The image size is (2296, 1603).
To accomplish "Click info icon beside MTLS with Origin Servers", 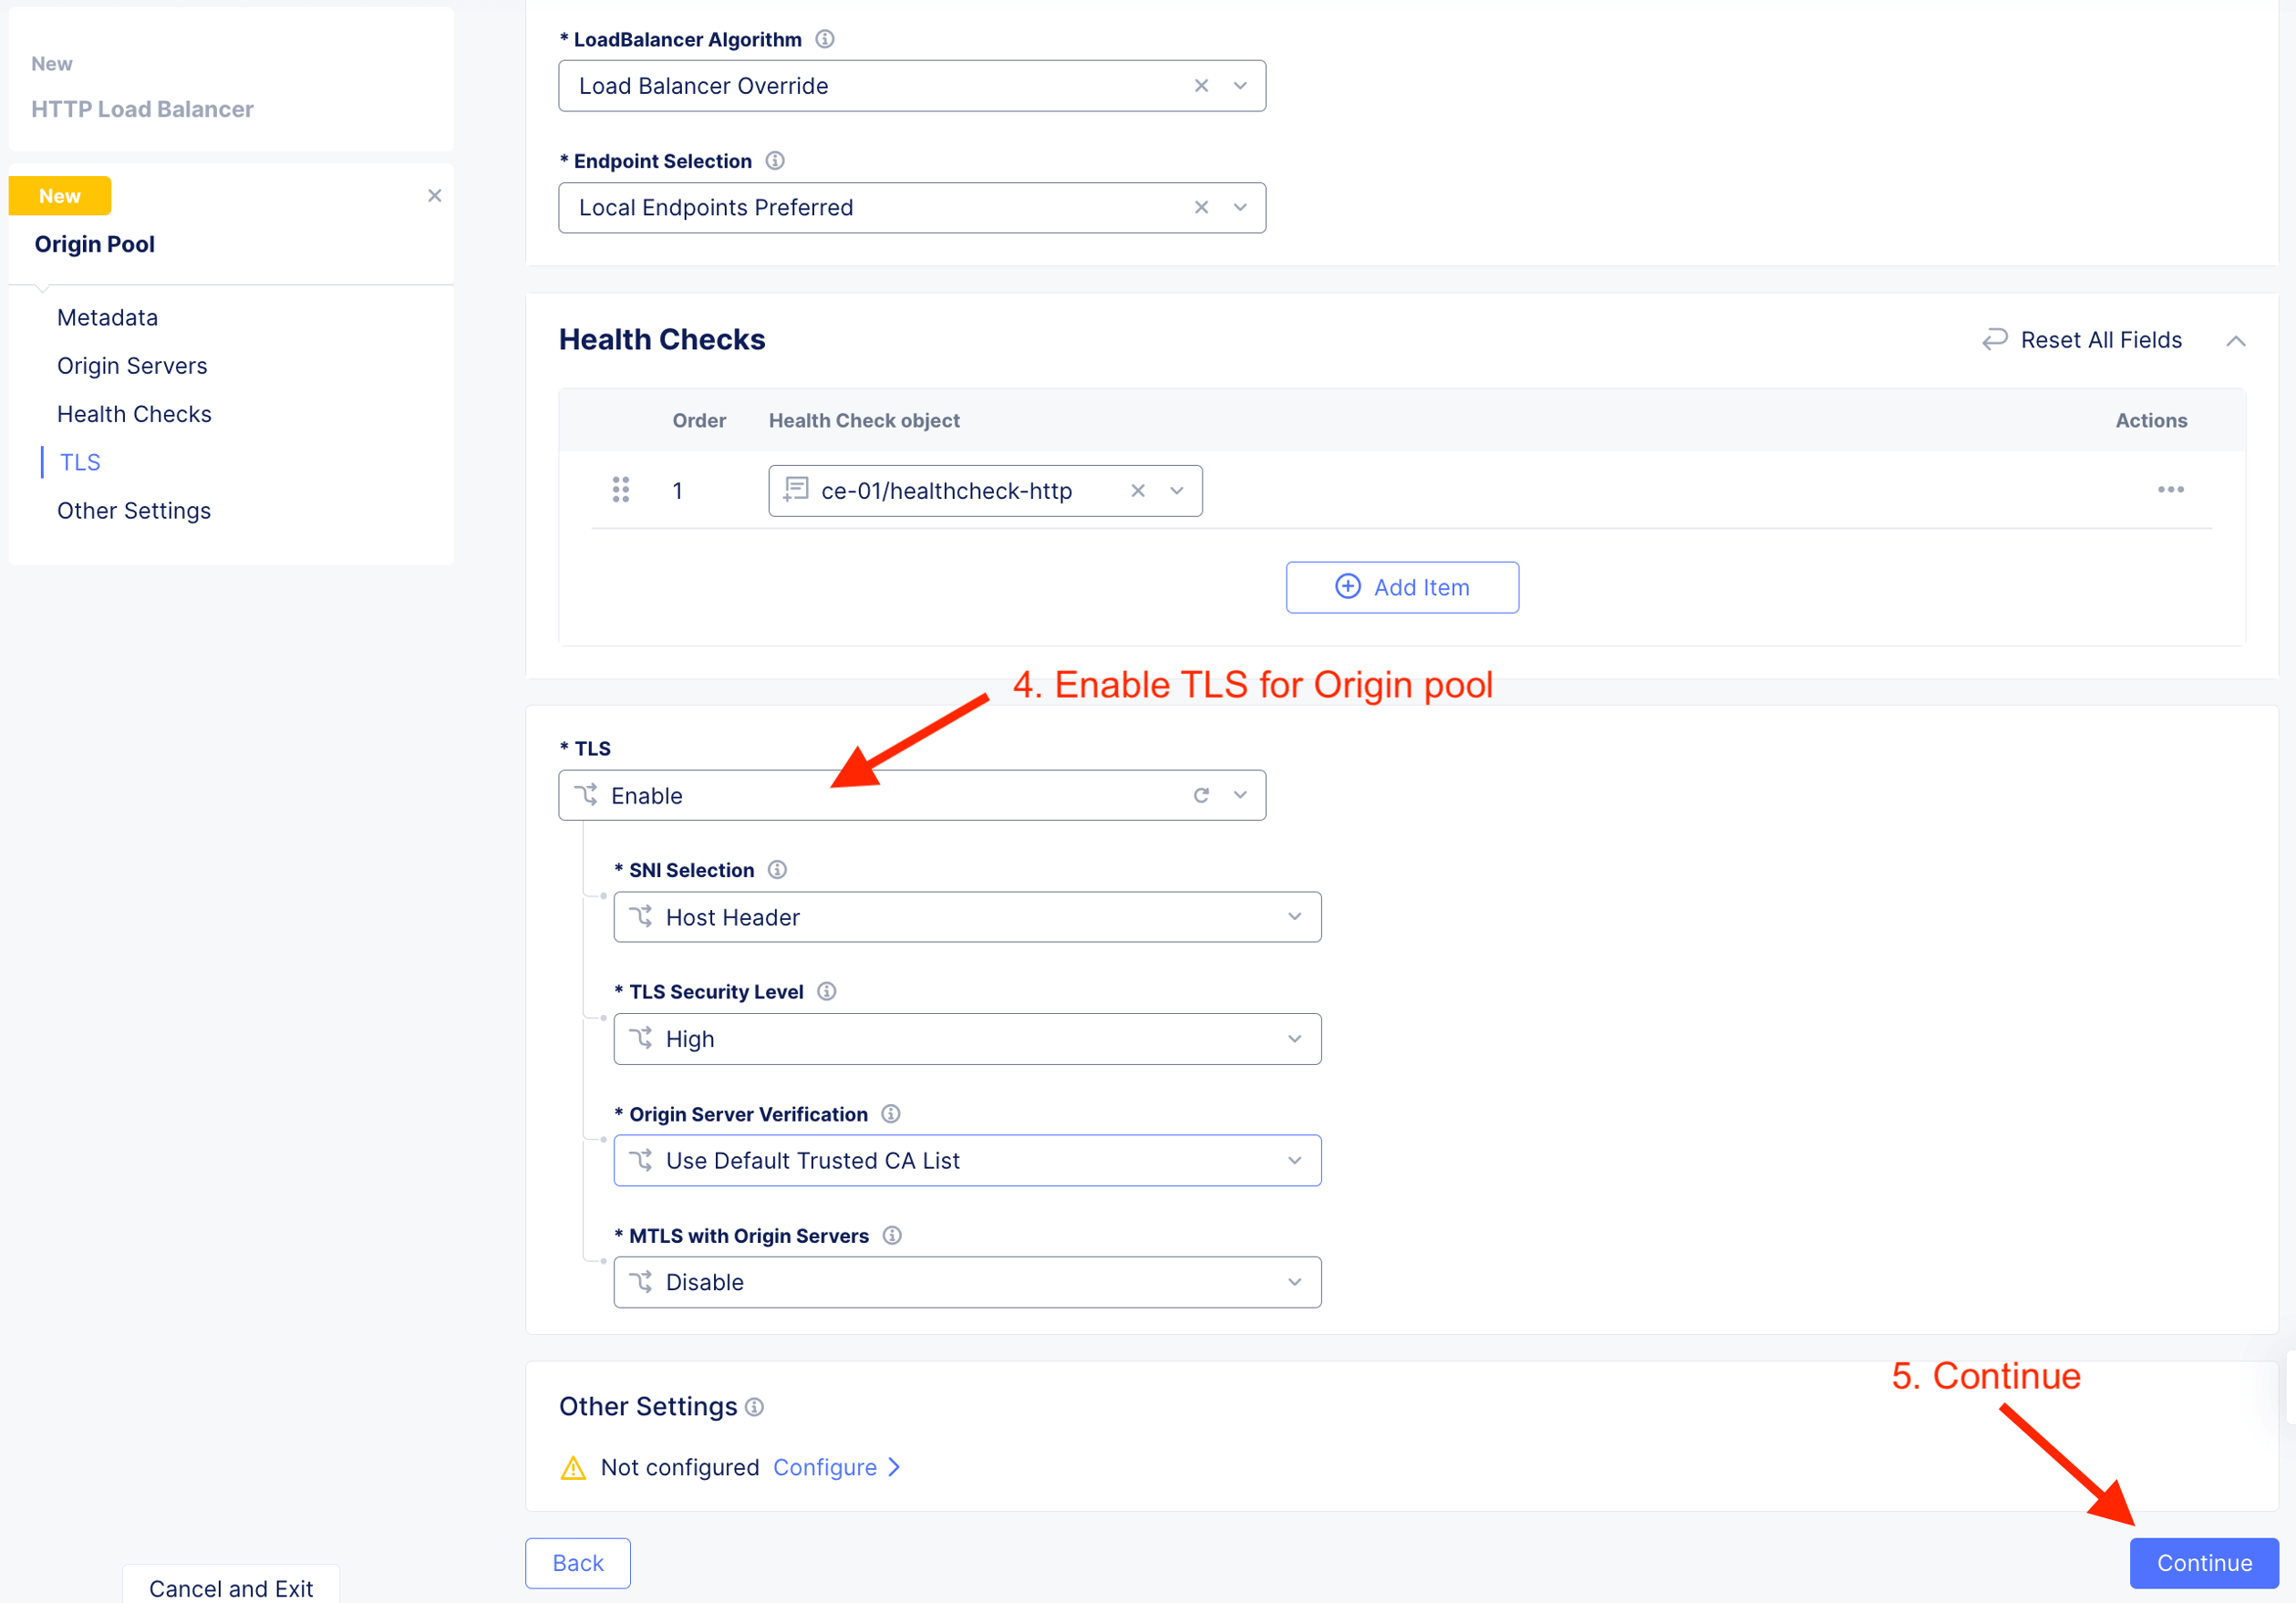I will [892, 1236].
